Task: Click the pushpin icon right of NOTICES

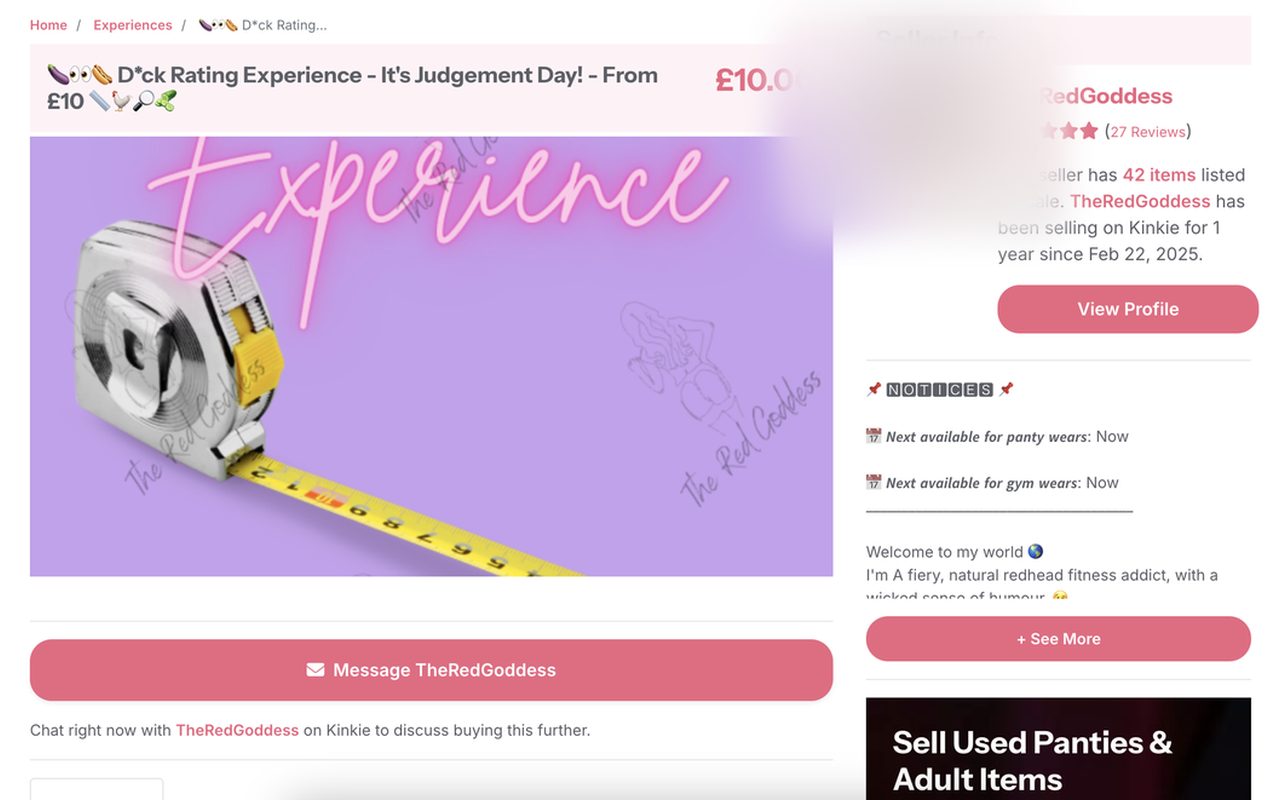Action: click(x=1006, y=389)
